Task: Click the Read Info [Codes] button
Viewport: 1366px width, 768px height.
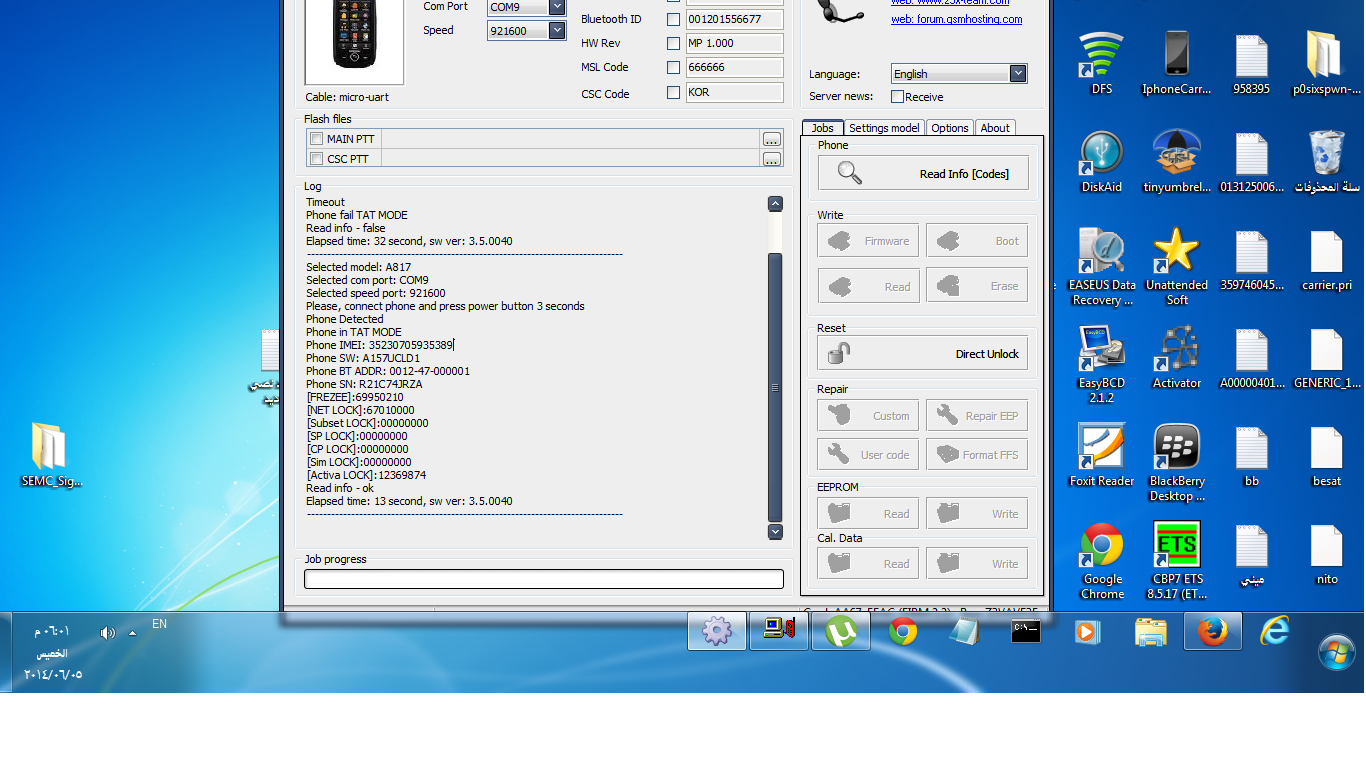Action: click(923, 173)
